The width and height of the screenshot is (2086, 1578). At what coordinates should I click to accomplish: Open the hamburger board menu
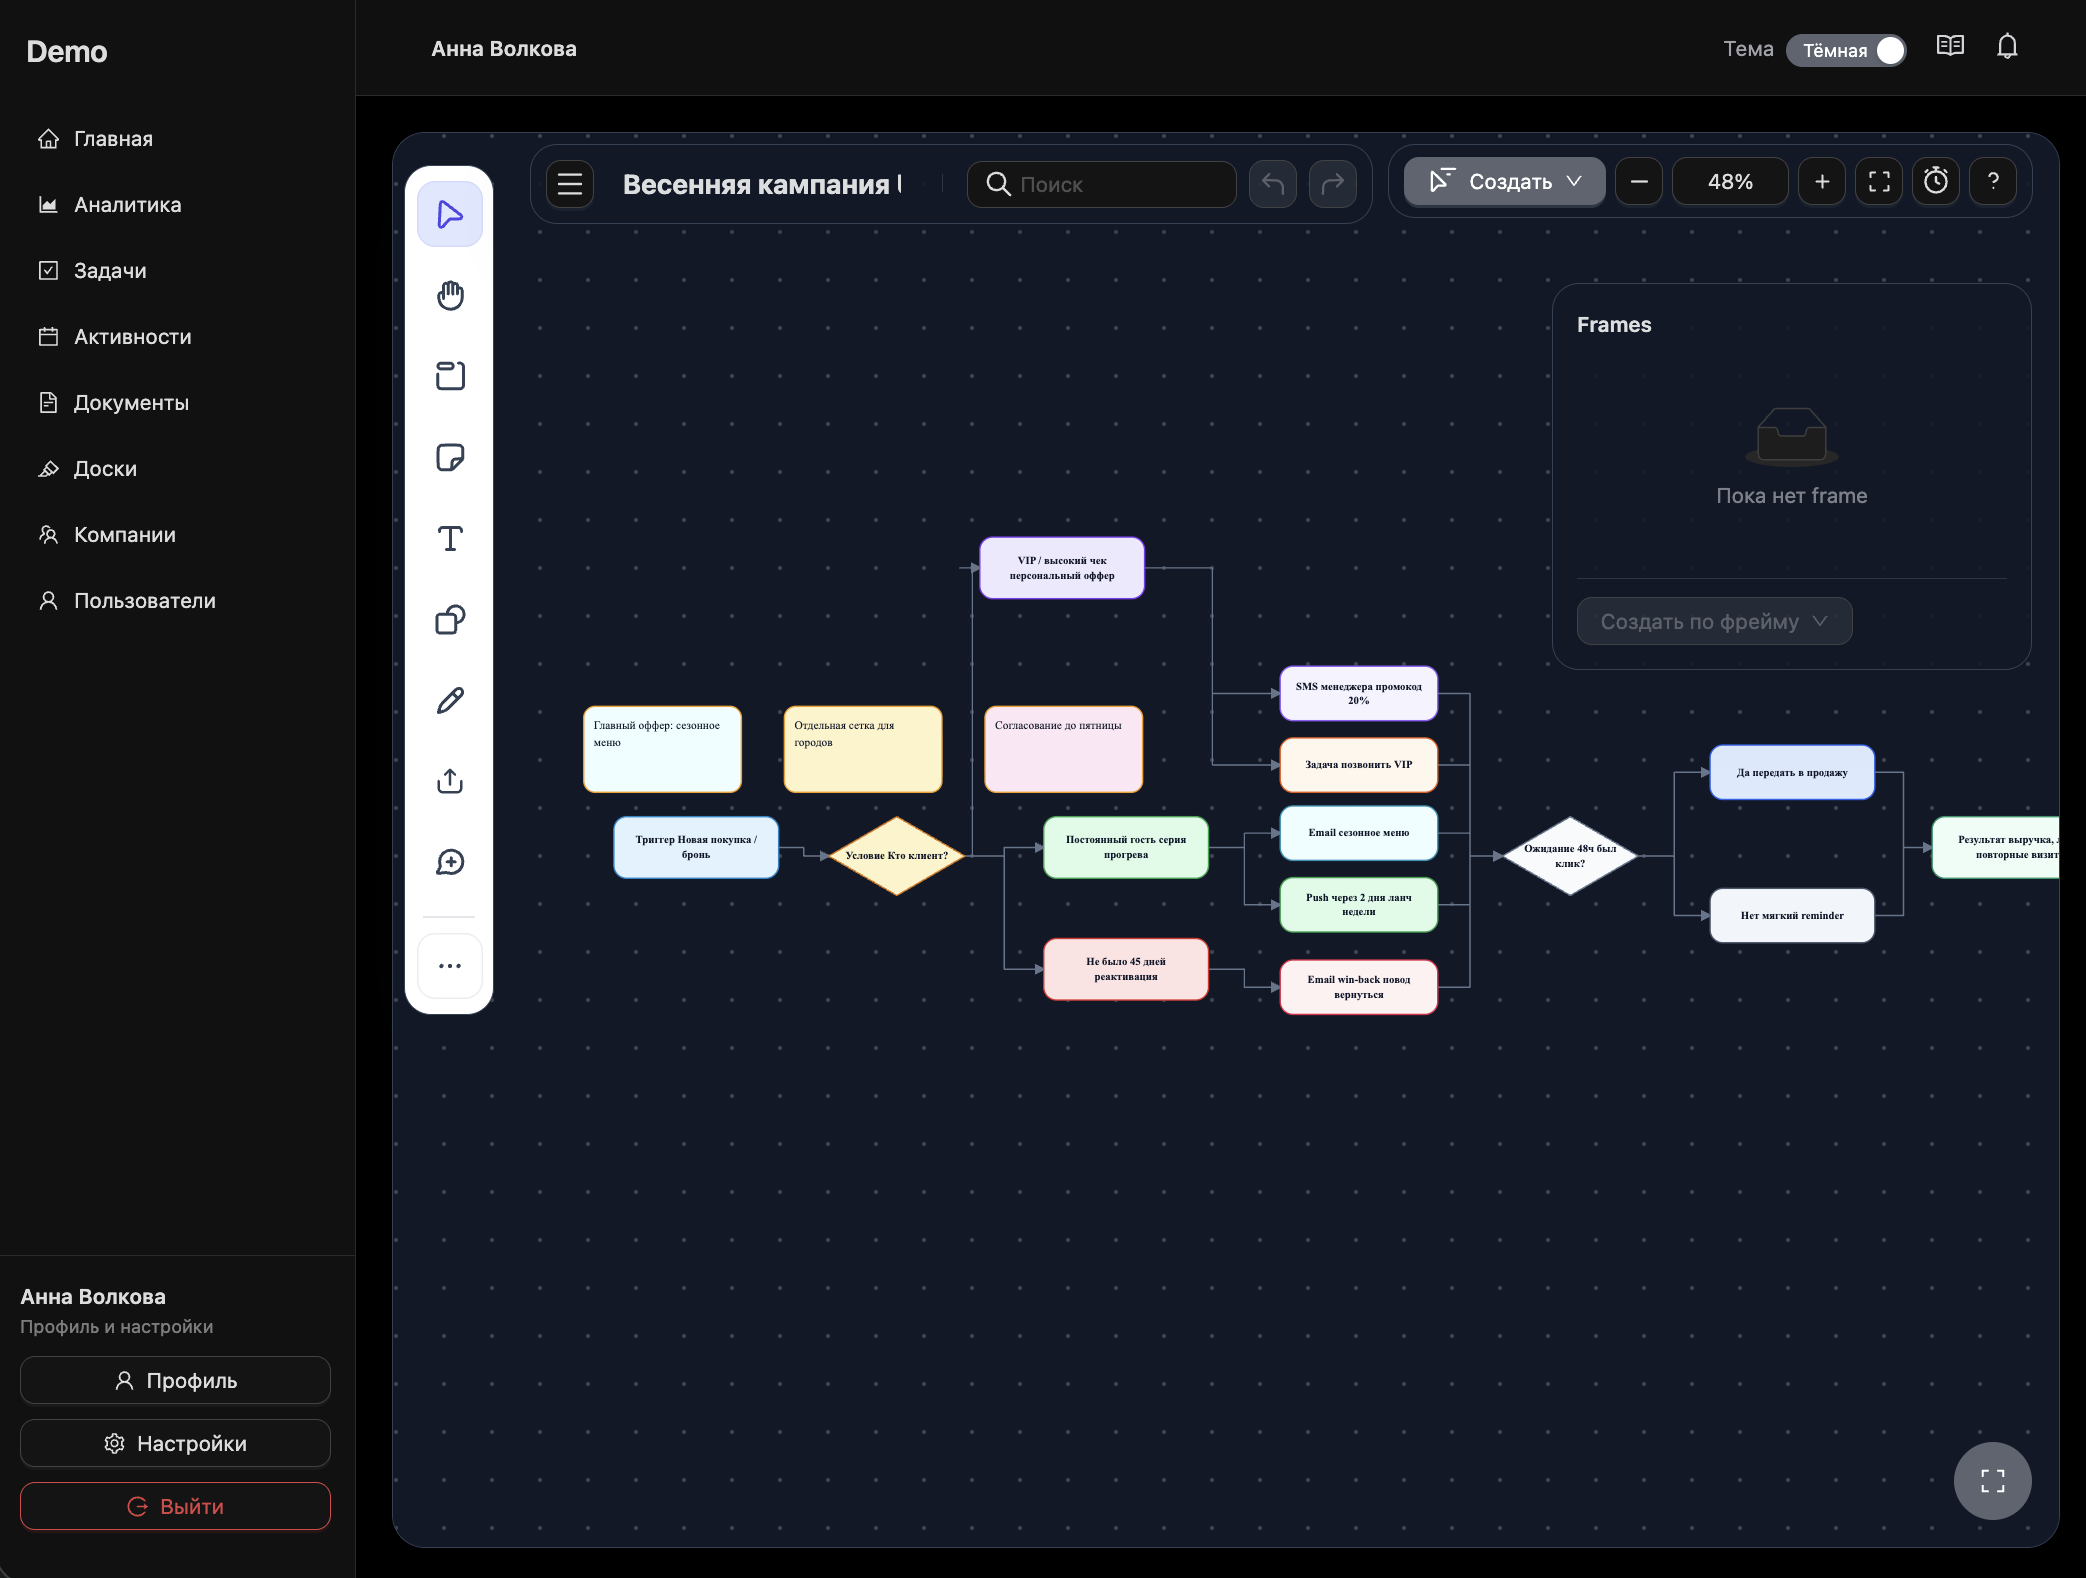coord(570,184)
